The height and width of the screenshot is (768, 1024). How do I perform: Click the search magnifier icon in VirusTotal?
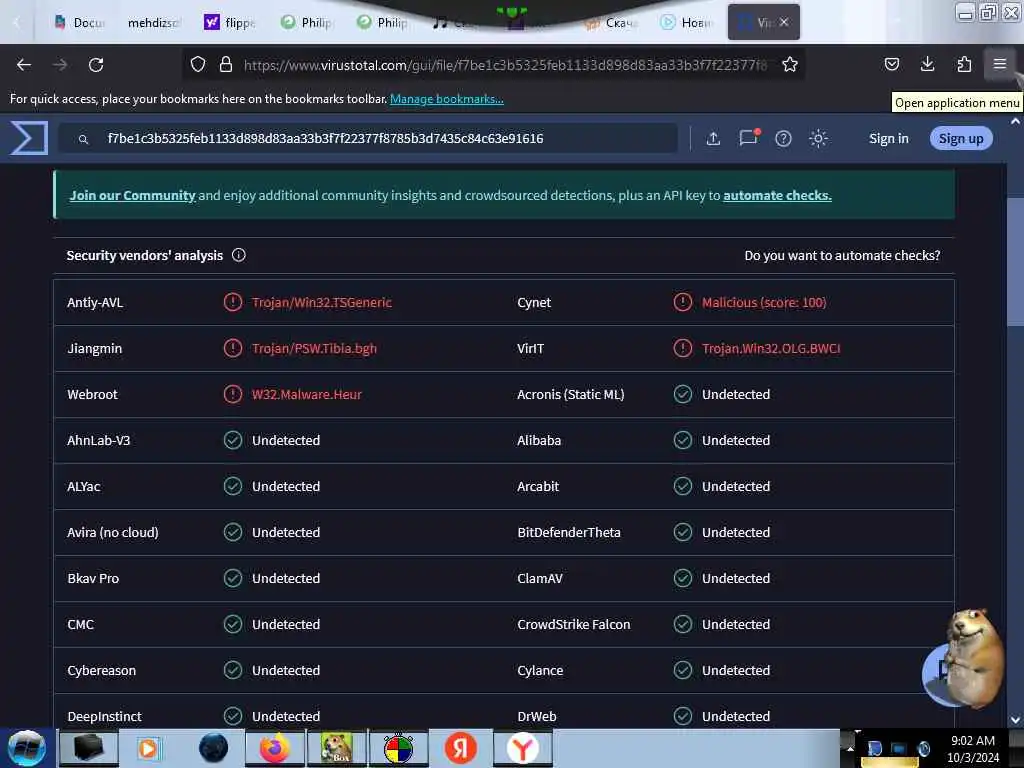tap(83, 139)
